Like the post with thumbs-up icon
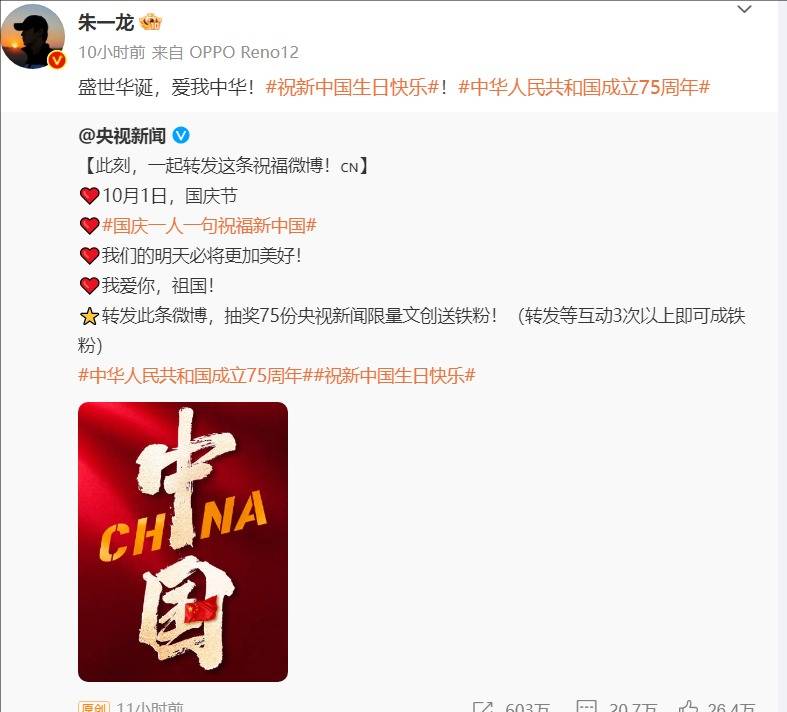Image resolution: width=787 pixels, height=712 pixels. (688, 706)
